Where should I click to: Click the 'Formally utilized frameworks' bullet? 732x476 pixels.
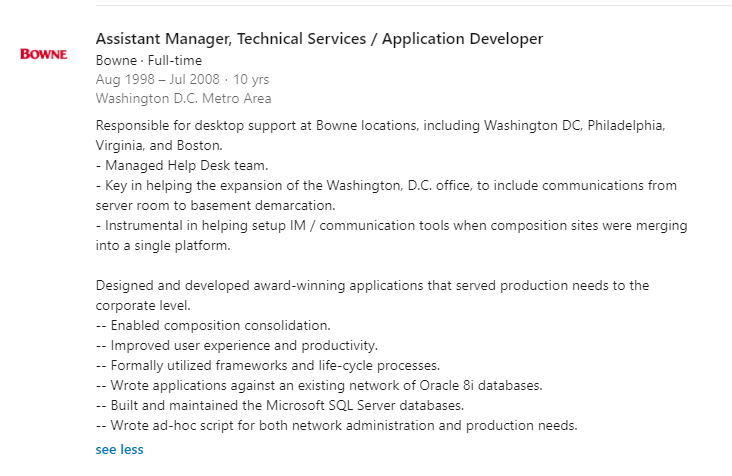pyautogui.click(x=268, y=365)
